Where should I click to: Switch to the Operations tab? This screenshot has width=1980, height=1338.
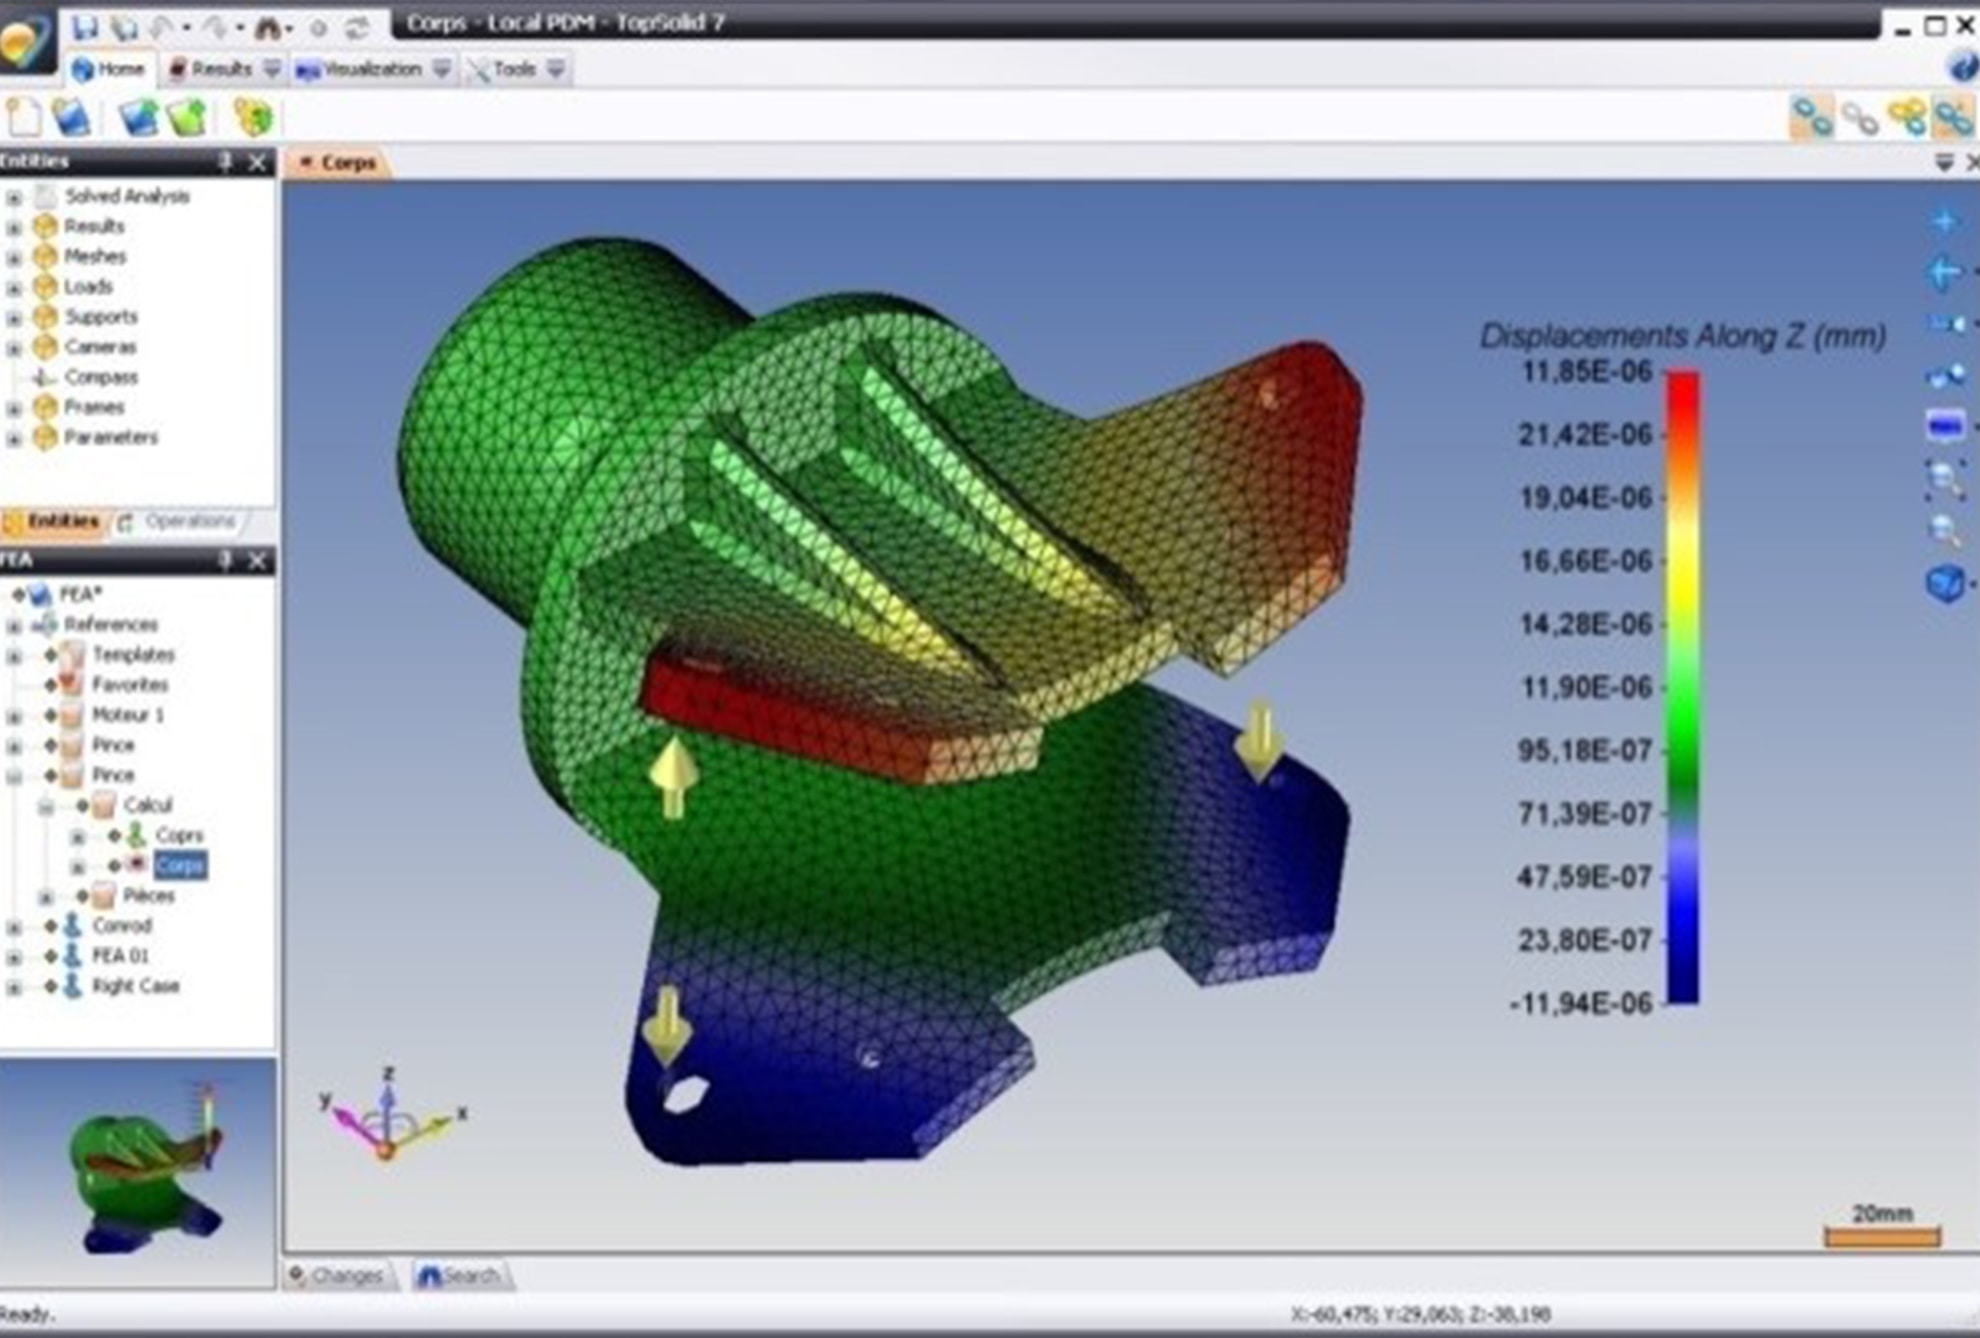tap(181, 522)
